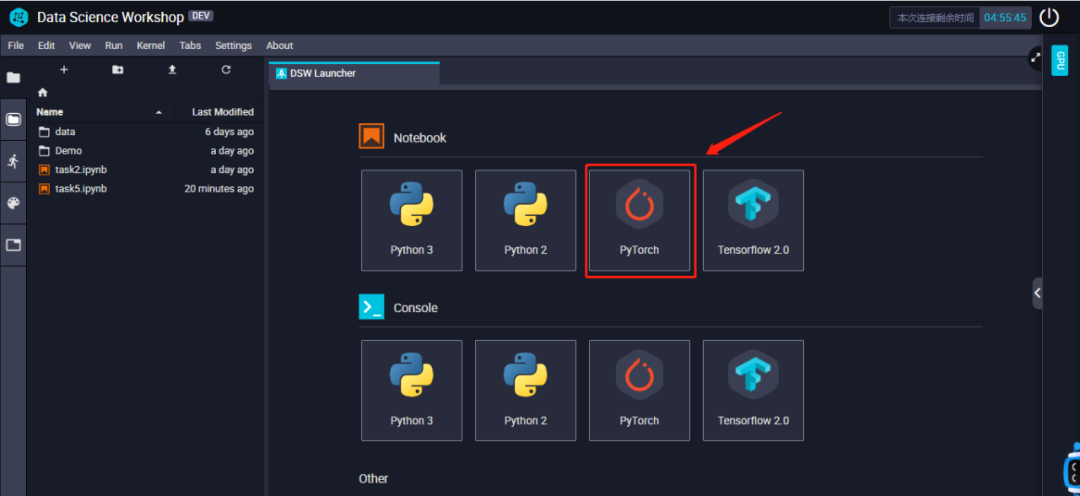Click the 本次连接剩余时间 label
This screenshot has height=496, width=1080.
click(935, 18)
